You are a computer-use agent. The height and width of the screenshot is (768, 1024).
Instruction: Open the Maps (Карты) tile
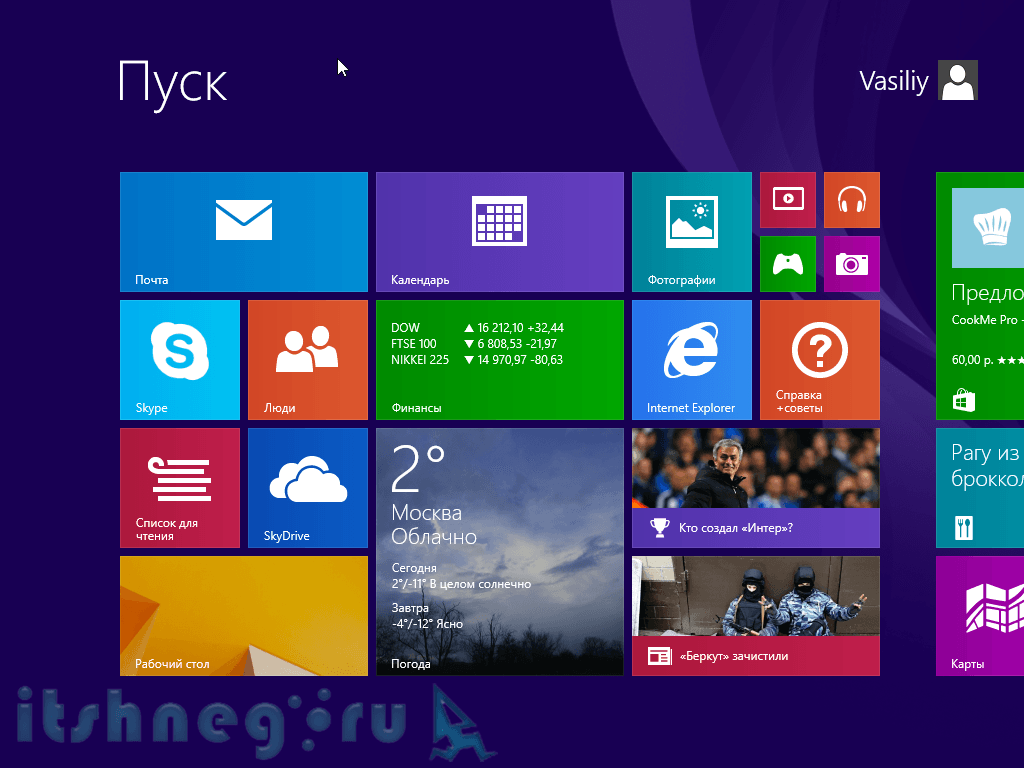coord(980,615)
